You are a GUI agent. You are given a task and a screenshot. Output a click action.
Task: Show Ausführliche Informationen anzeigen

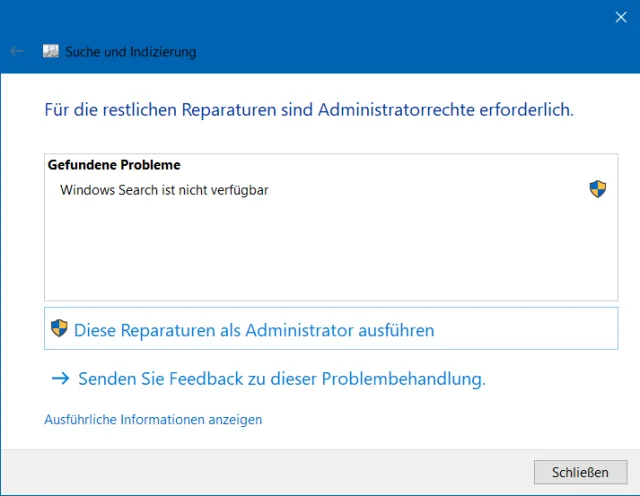click(153, 420)
